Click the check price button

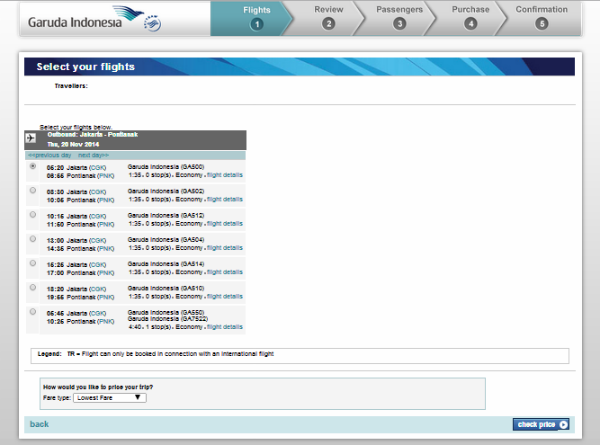coord(541,425)
